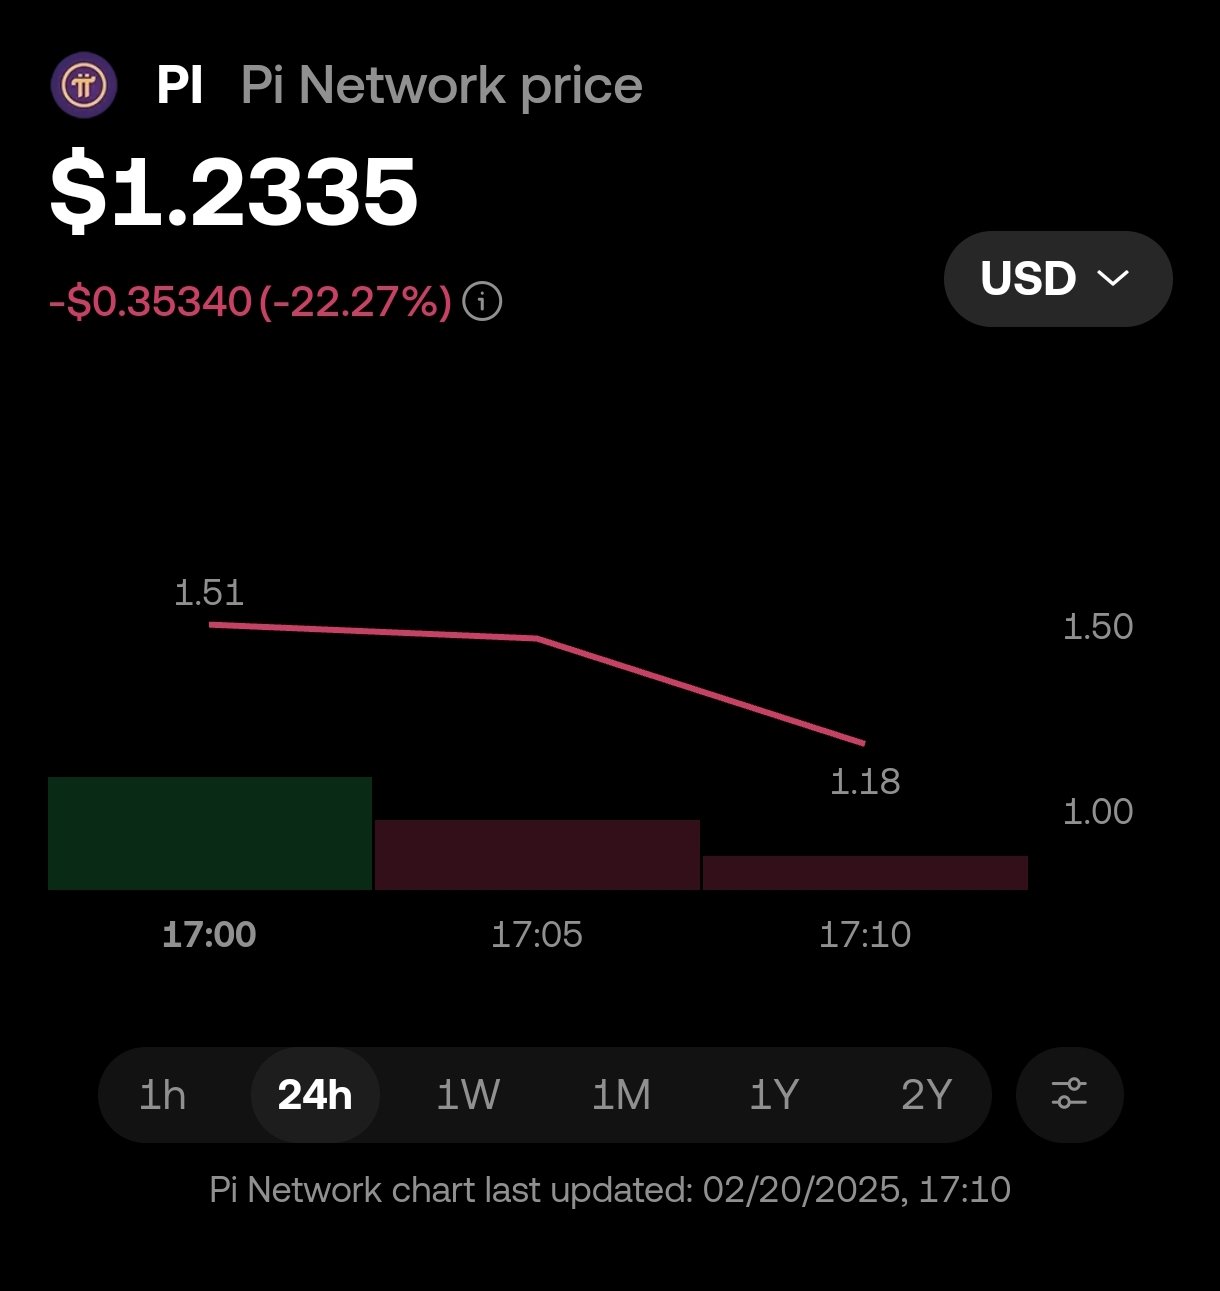Click the red volume bar at 17:10
This screenshot has height=1291, width=1220.
point(865,873)
